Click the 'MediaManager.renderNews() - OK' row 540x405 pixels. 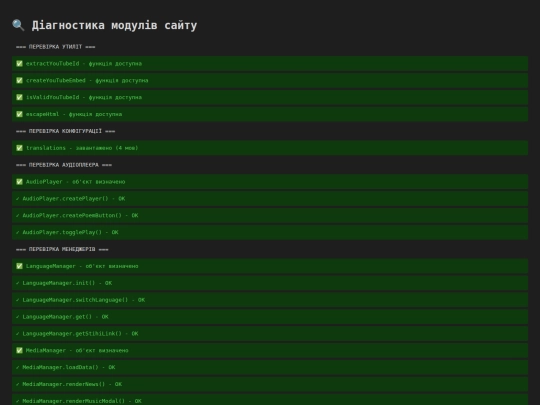[x=270, y=384]
